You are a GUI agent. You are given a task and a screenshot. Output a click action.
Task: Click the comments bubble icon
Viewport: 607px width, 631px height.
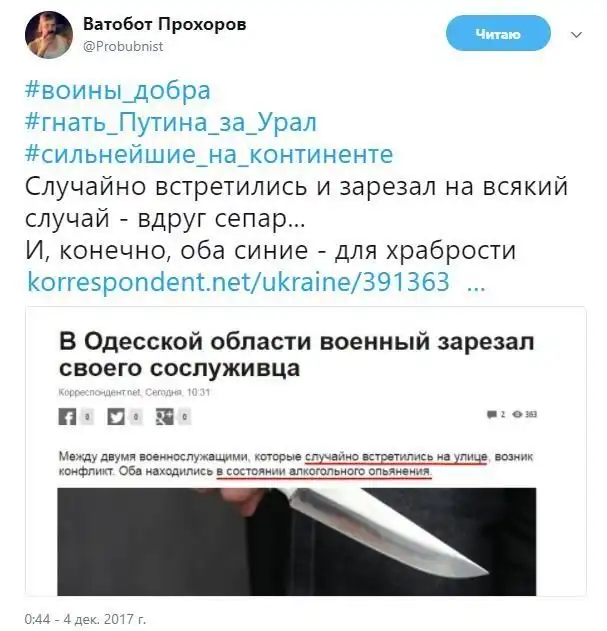coord(492,414)
